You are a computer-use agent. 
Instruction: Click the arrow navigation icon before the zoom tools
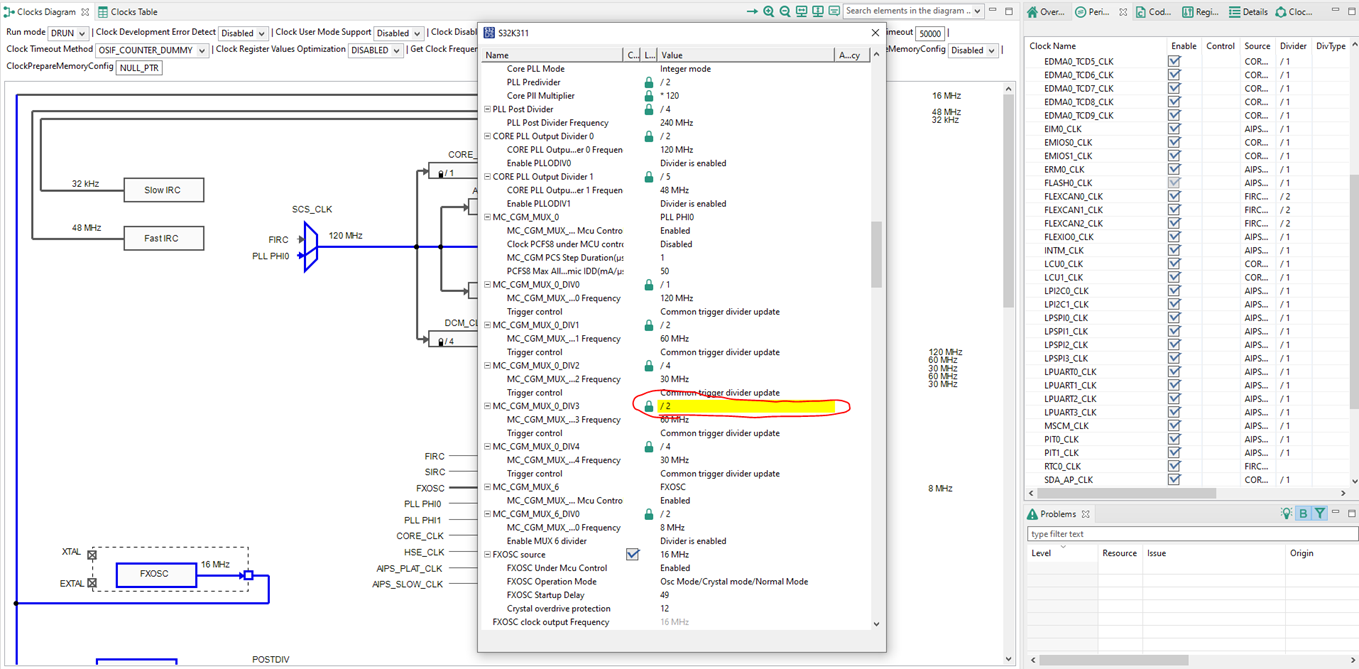pos(752,11)
